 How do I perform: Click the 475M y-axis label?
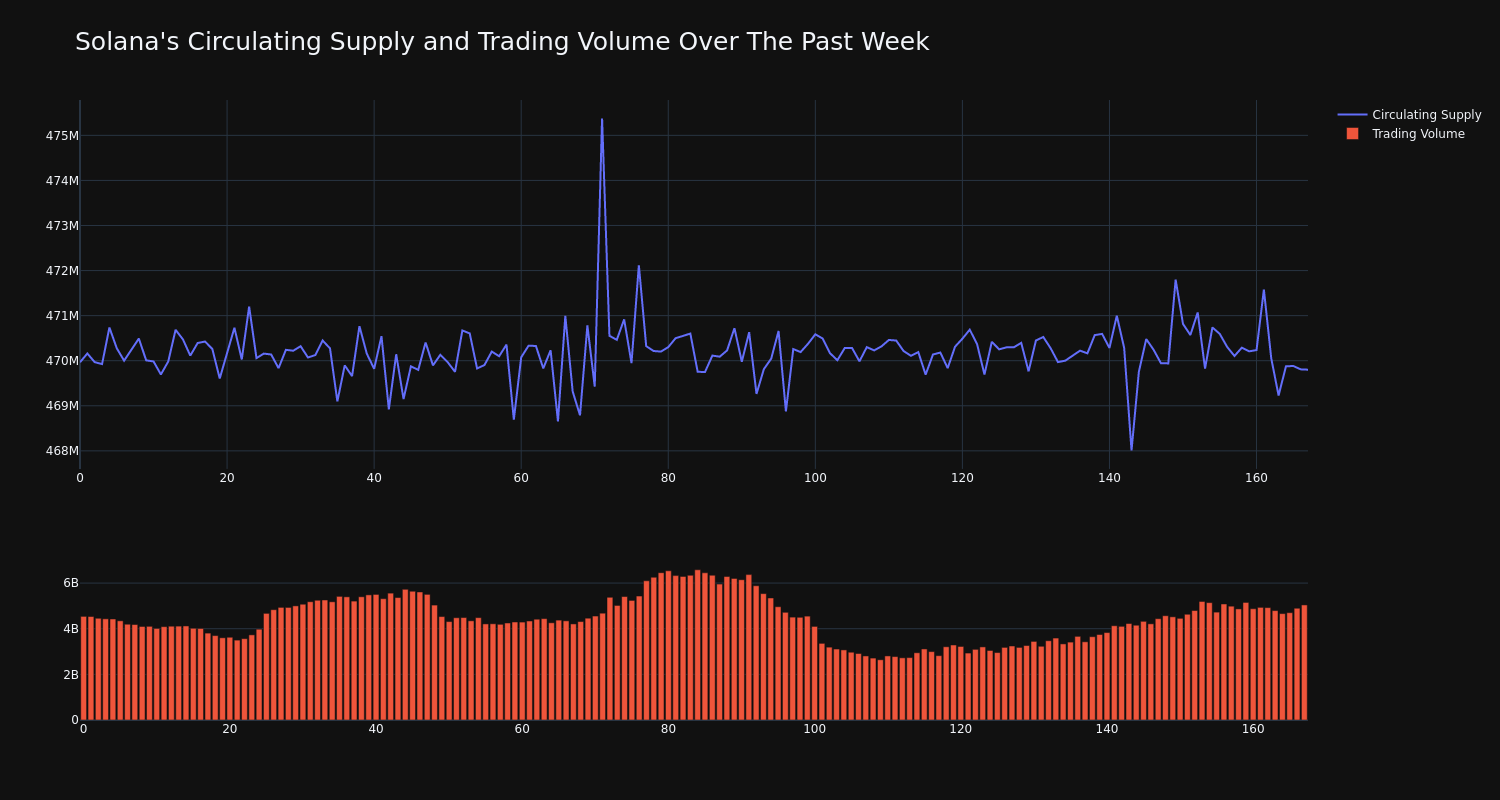62,136
